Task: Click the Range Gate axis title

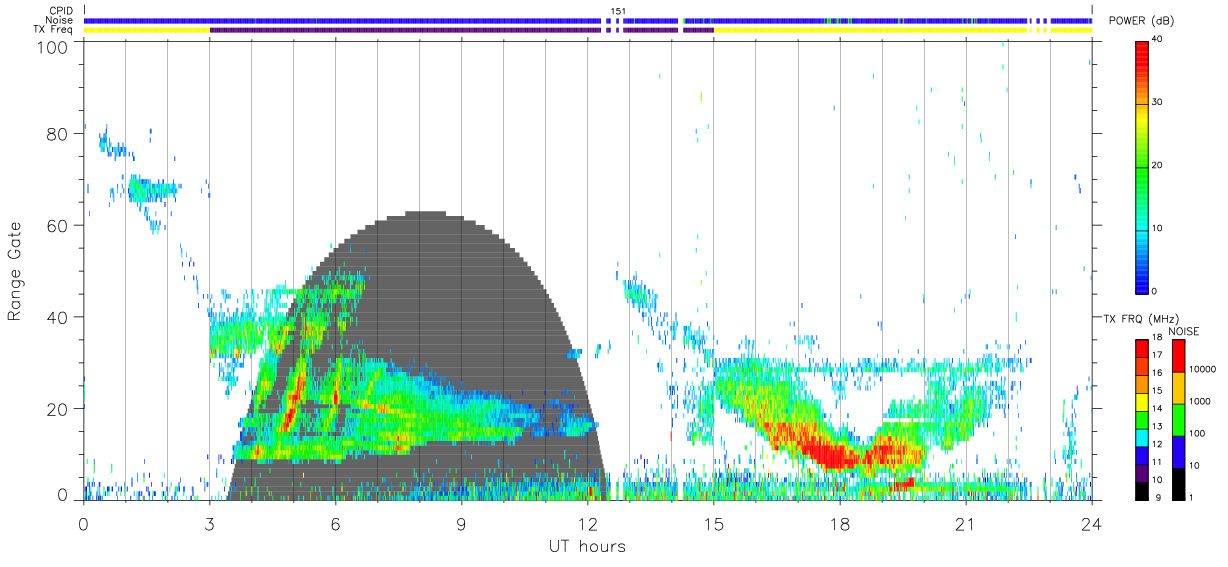Action: (x=15, y=272)
